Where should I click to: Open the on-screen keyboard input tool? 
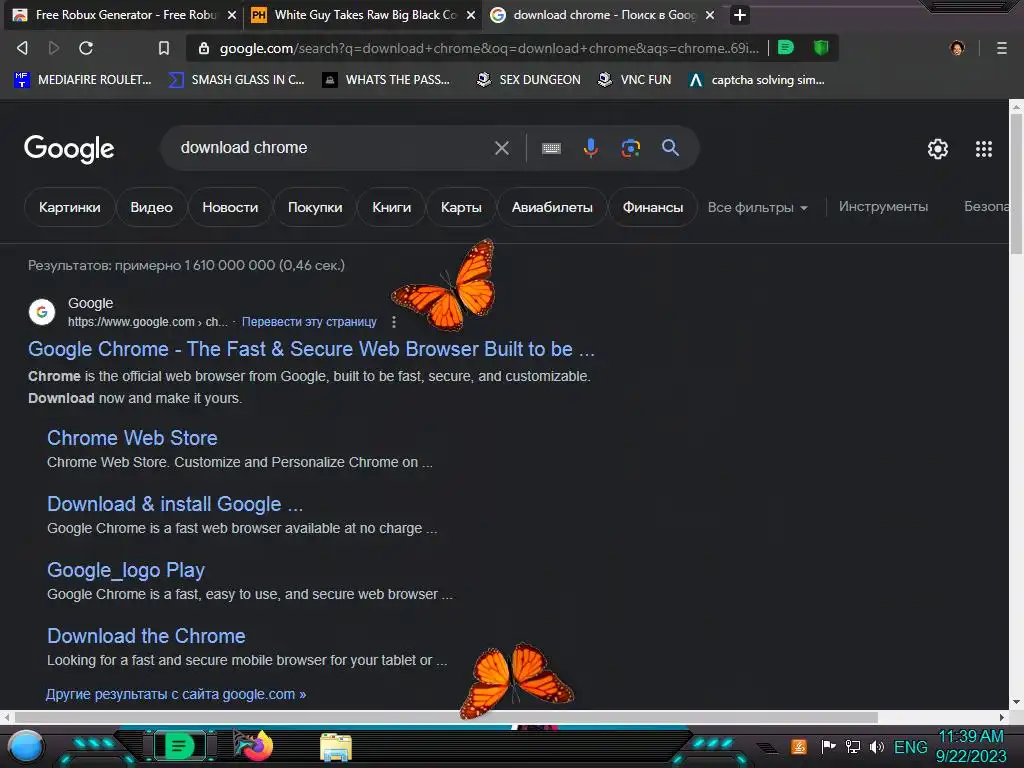[x=551, y=148]
